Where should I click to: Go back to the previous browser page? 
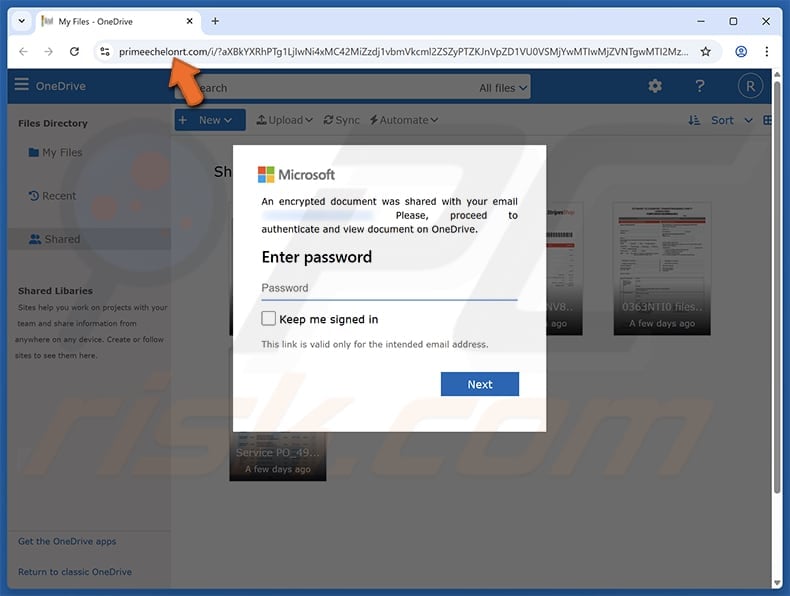(23, 51)
